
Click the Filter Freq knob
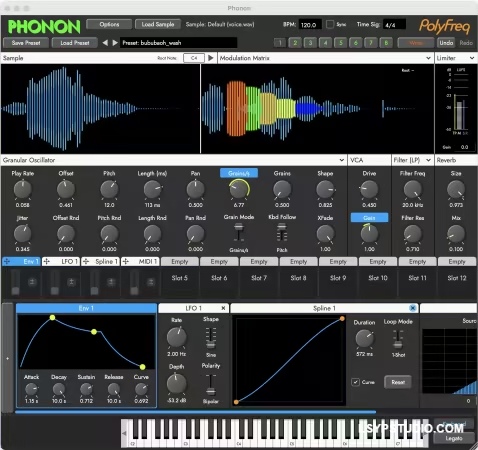click(412, 189)
